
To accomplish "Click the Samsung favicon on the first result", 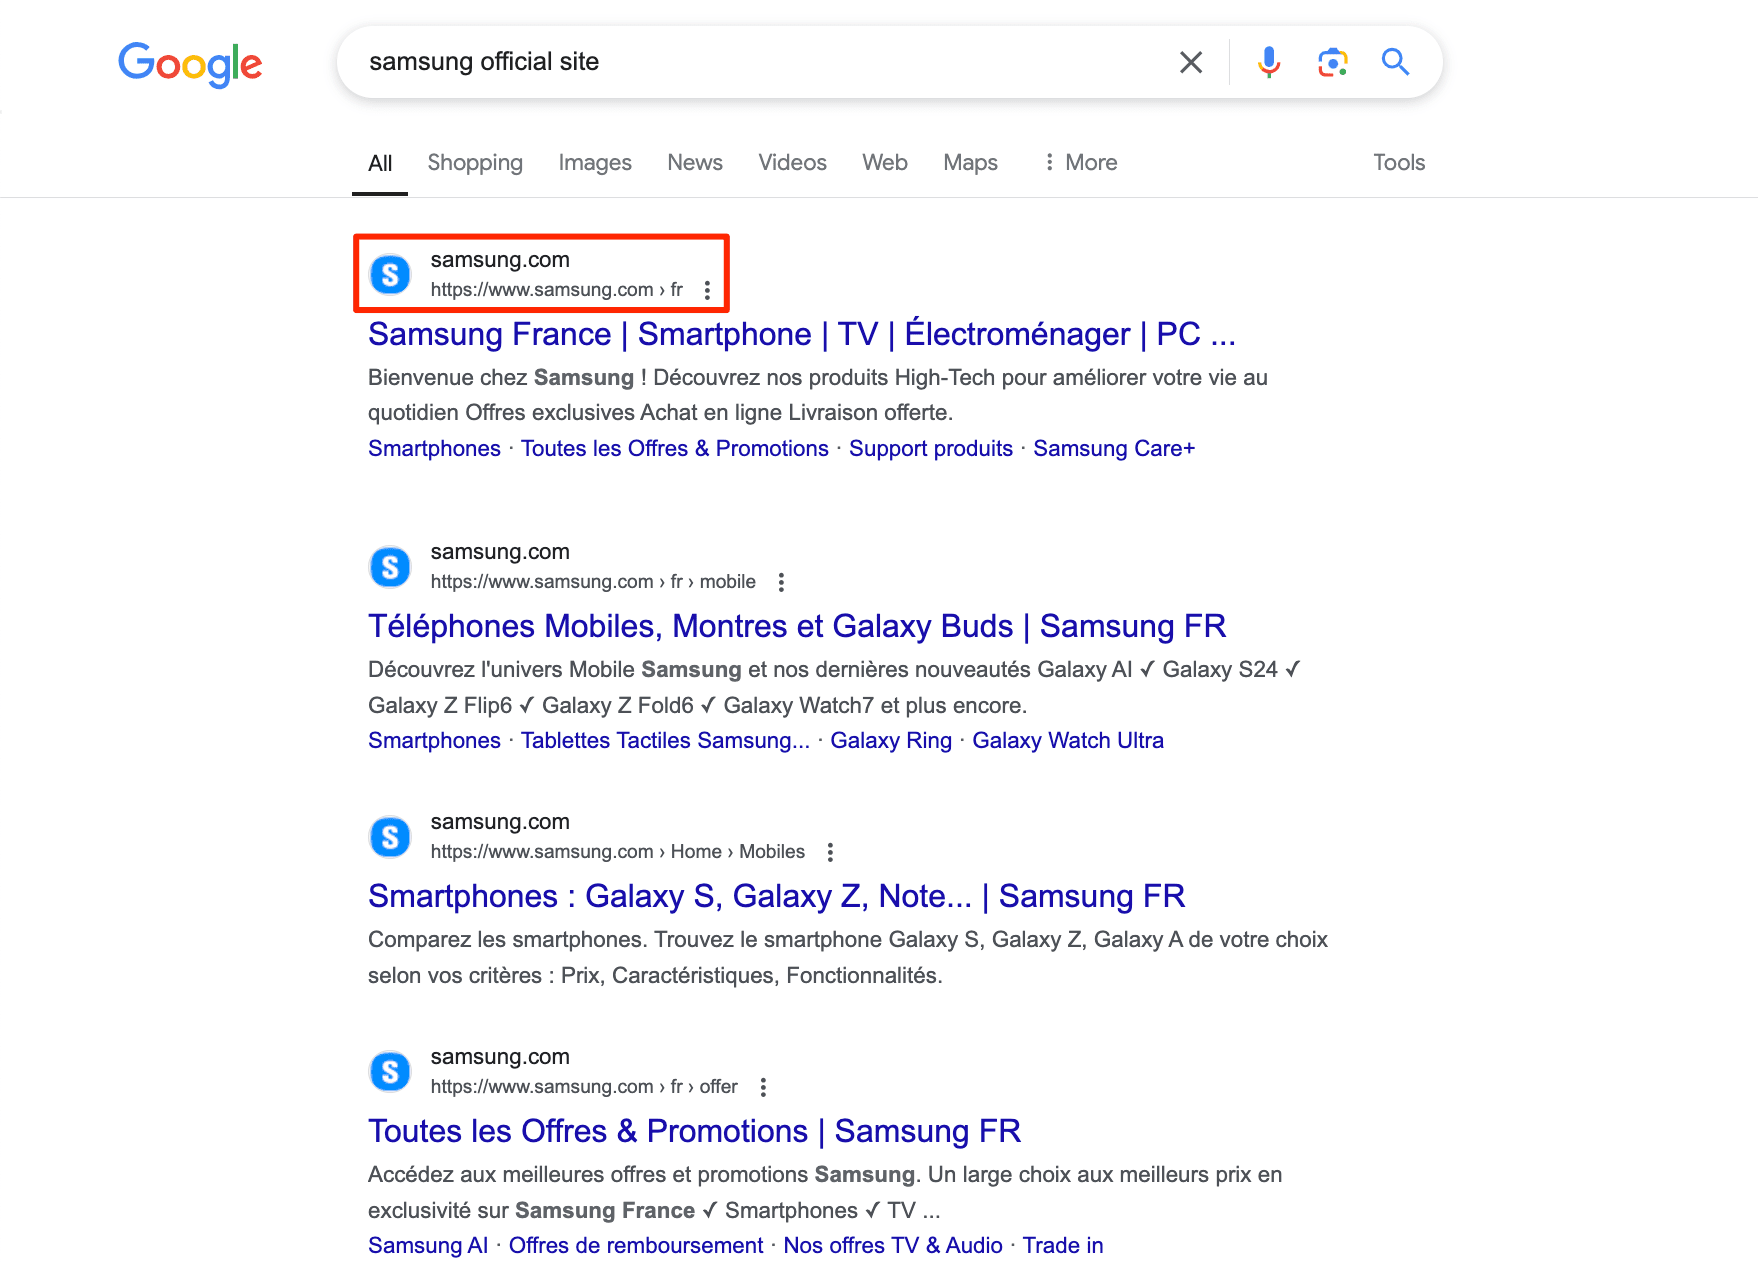I will point(390,274).
